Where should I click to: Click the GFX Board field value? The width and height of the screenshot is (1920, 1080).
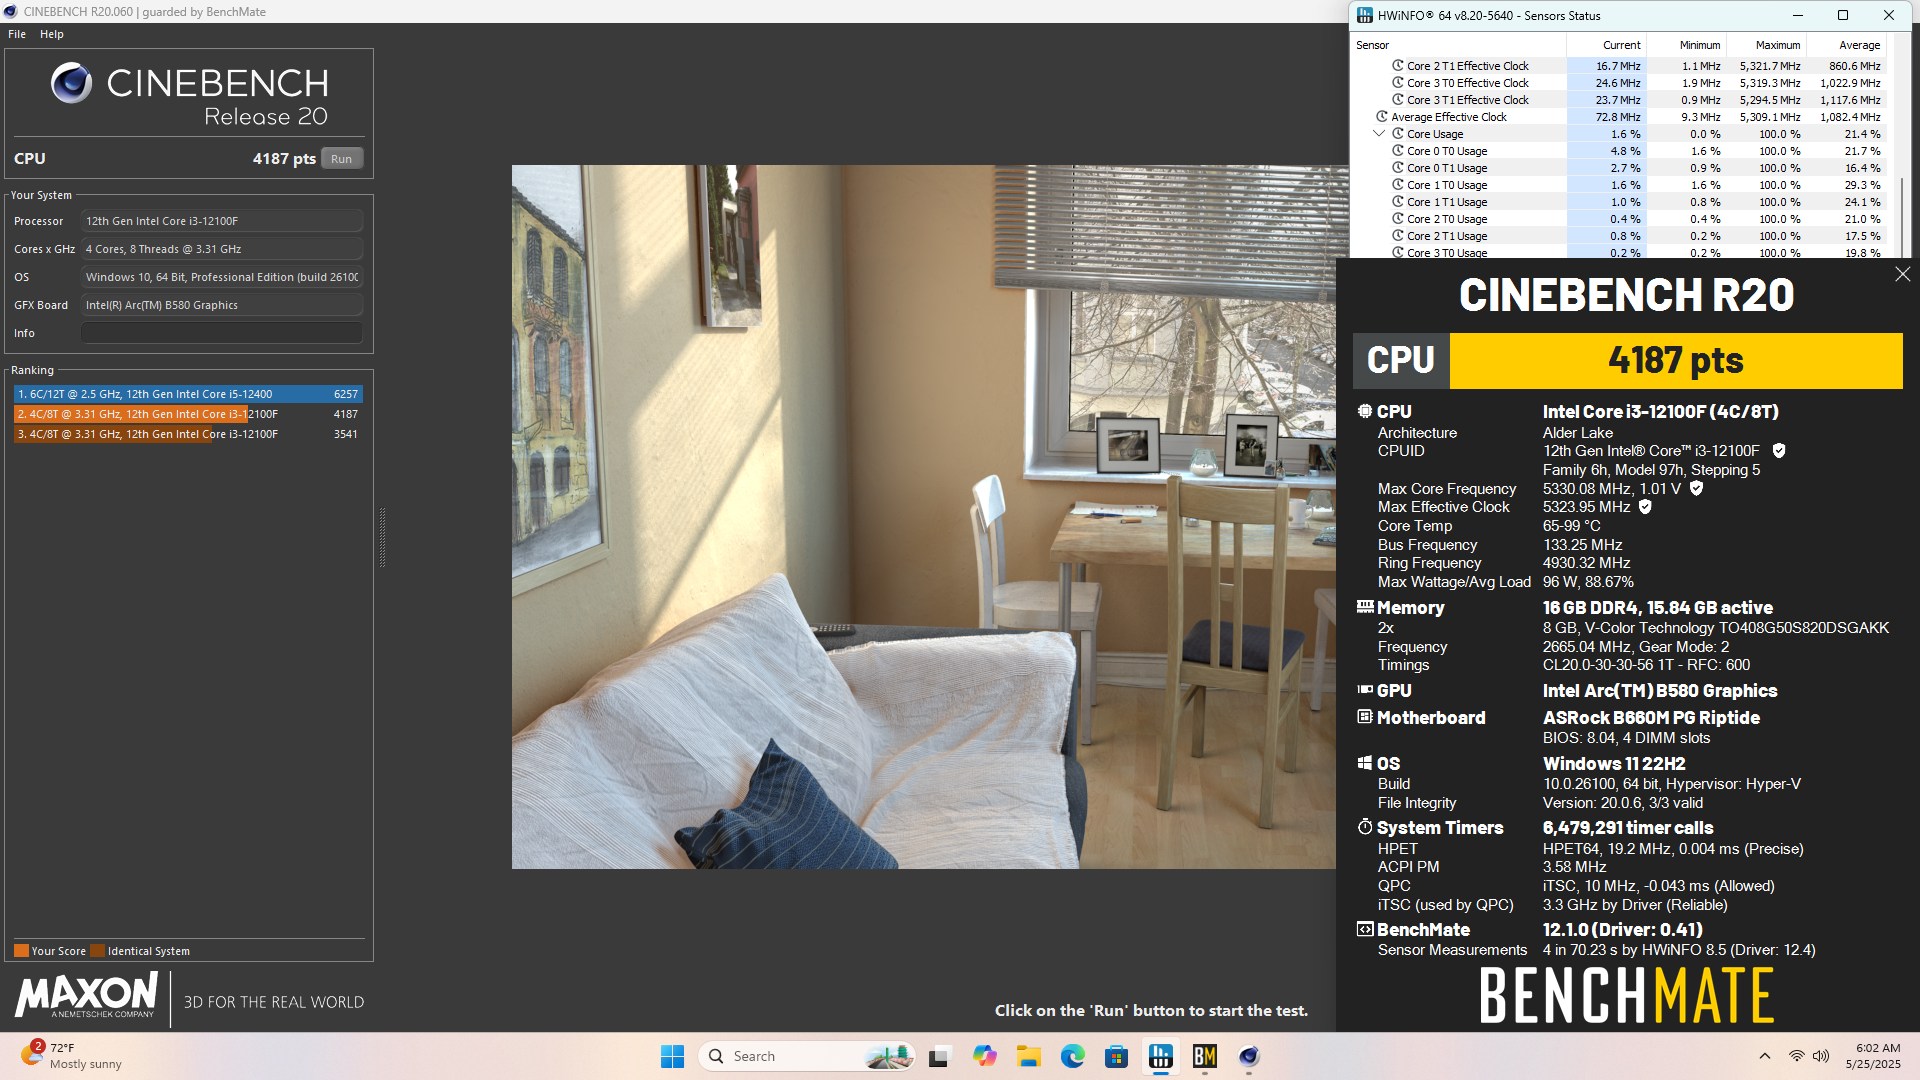click(x=221, y=305)
